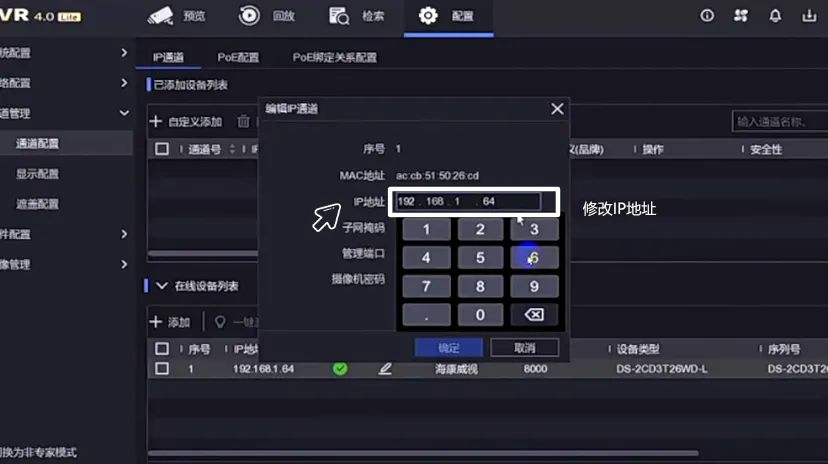Click the edit pencil icon for 192.168.1.64

coord(385,369)
